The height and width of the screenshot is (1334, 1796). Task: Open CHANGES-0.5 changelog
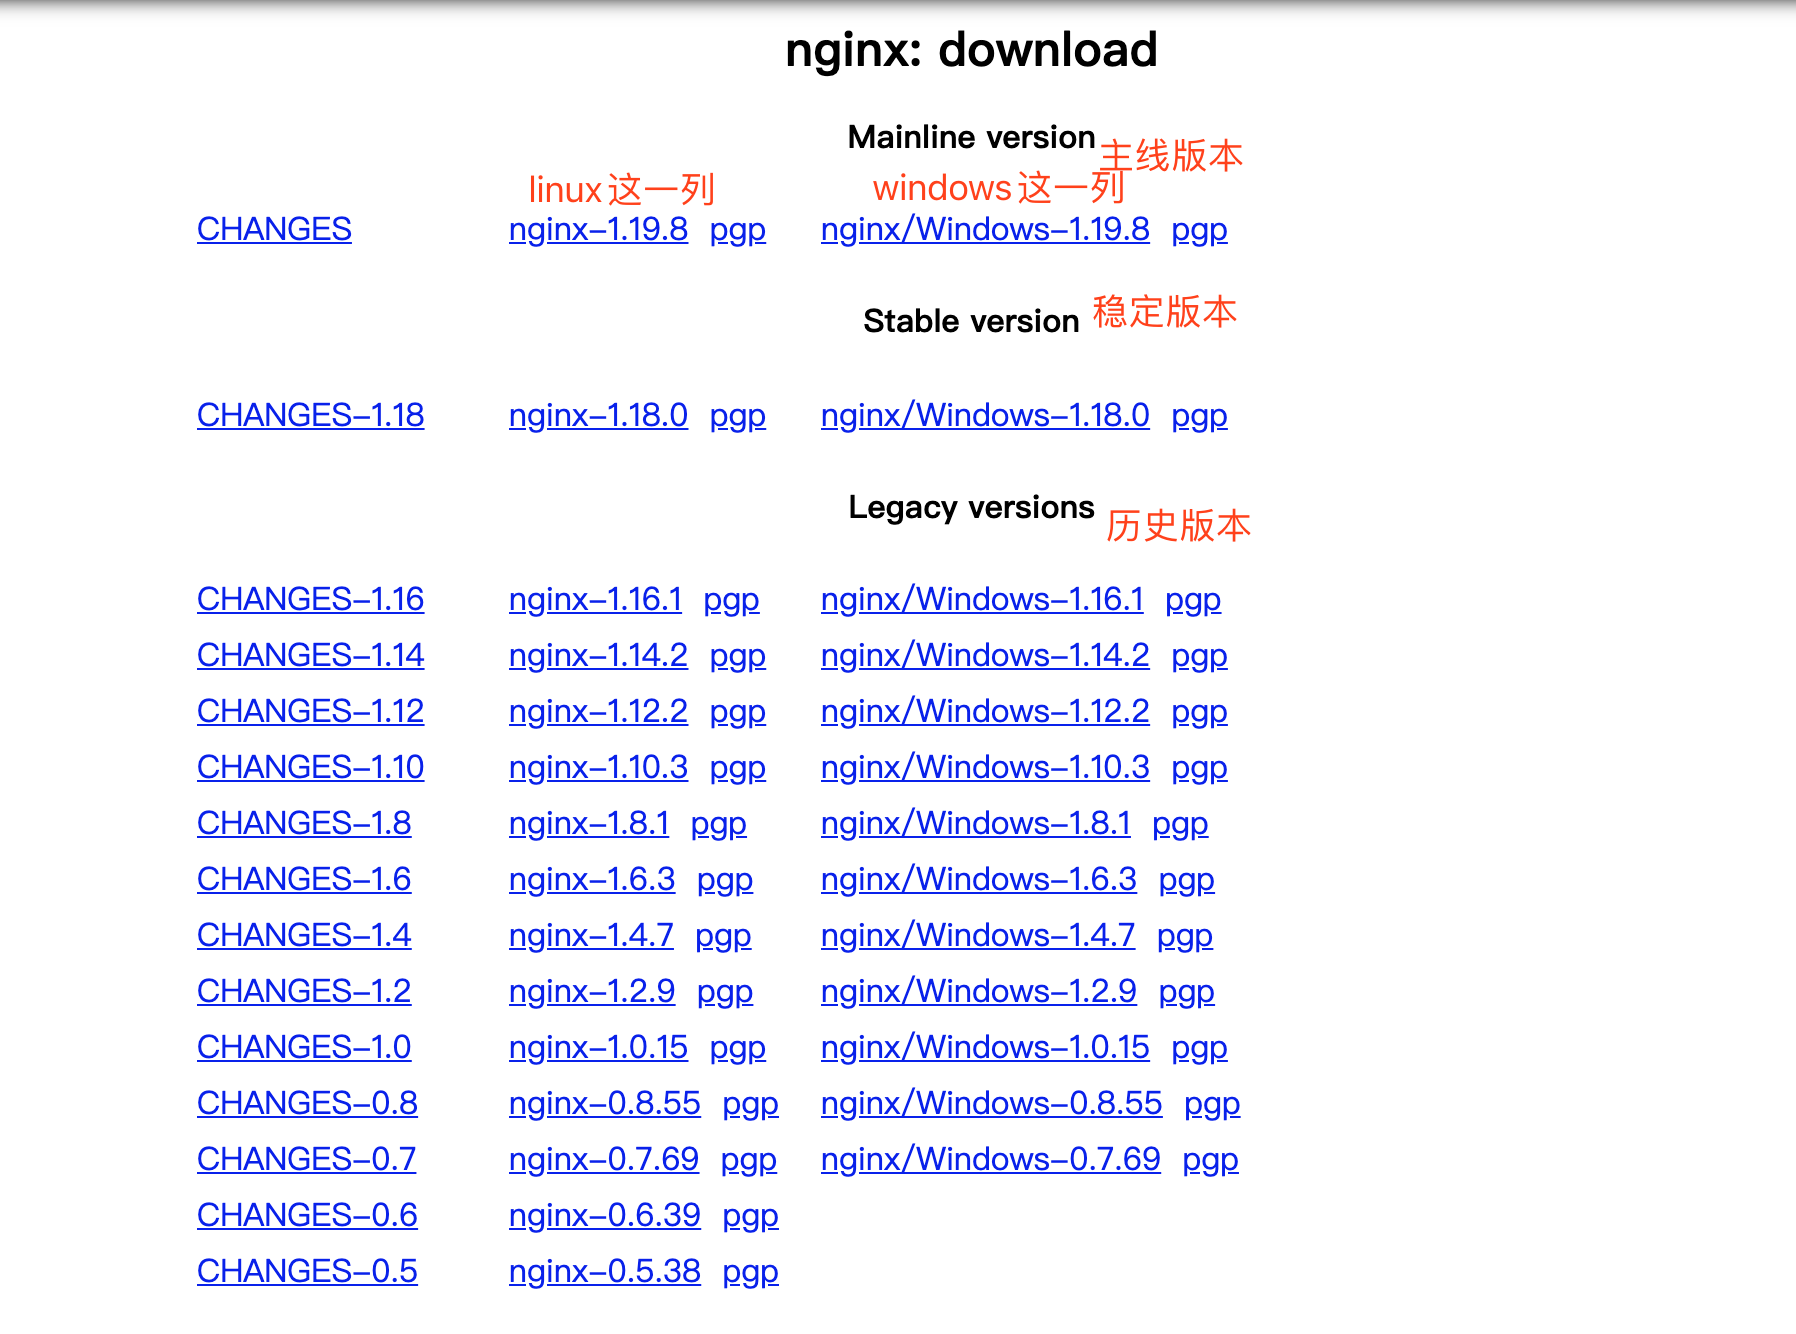click(x=307, y=1271)
